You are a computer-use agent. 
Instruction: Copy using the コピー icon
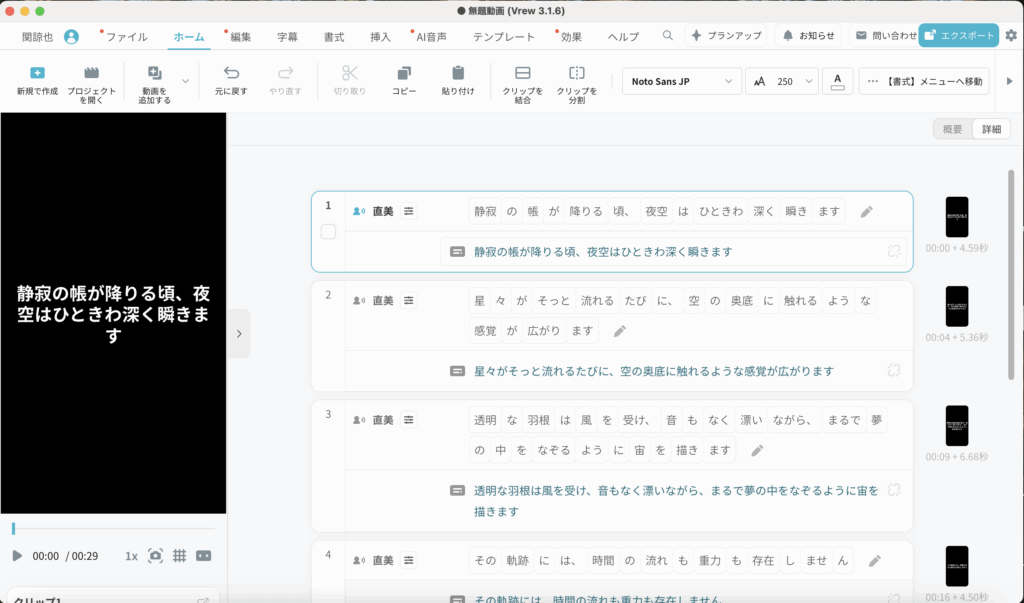tap(404, 73)
